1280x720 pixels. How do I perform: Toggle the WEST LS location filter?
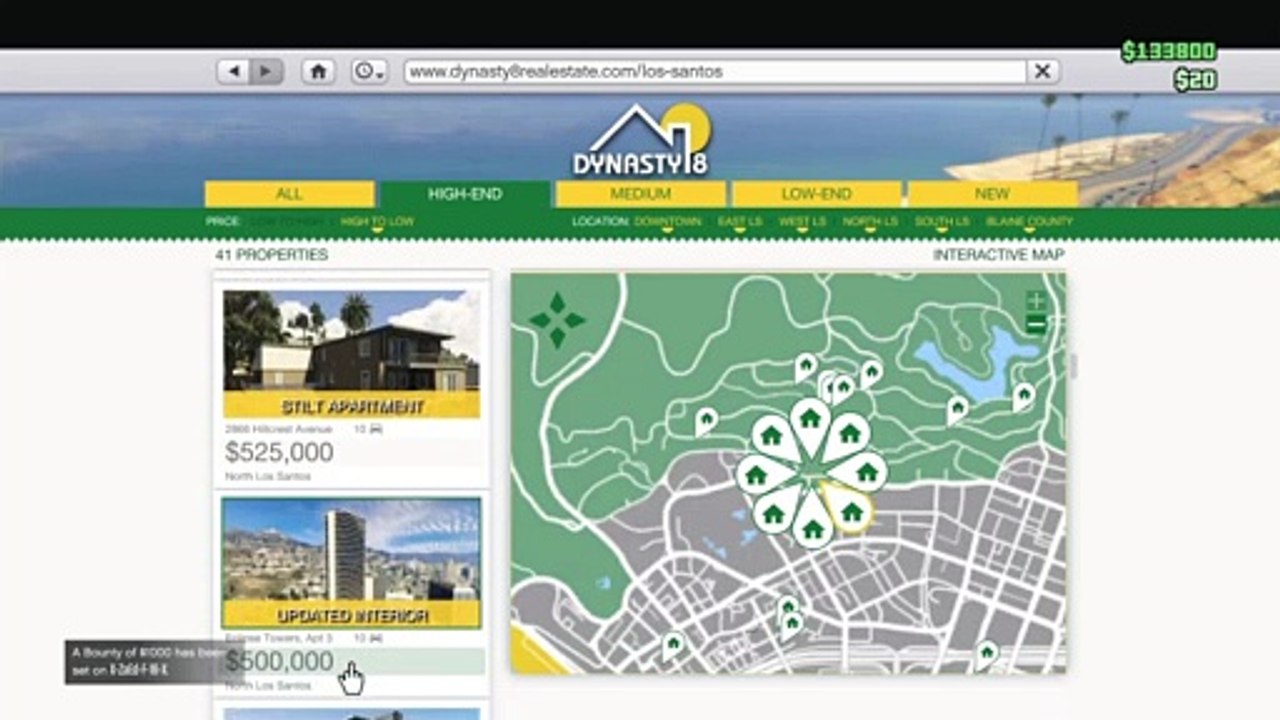[803, 221]
